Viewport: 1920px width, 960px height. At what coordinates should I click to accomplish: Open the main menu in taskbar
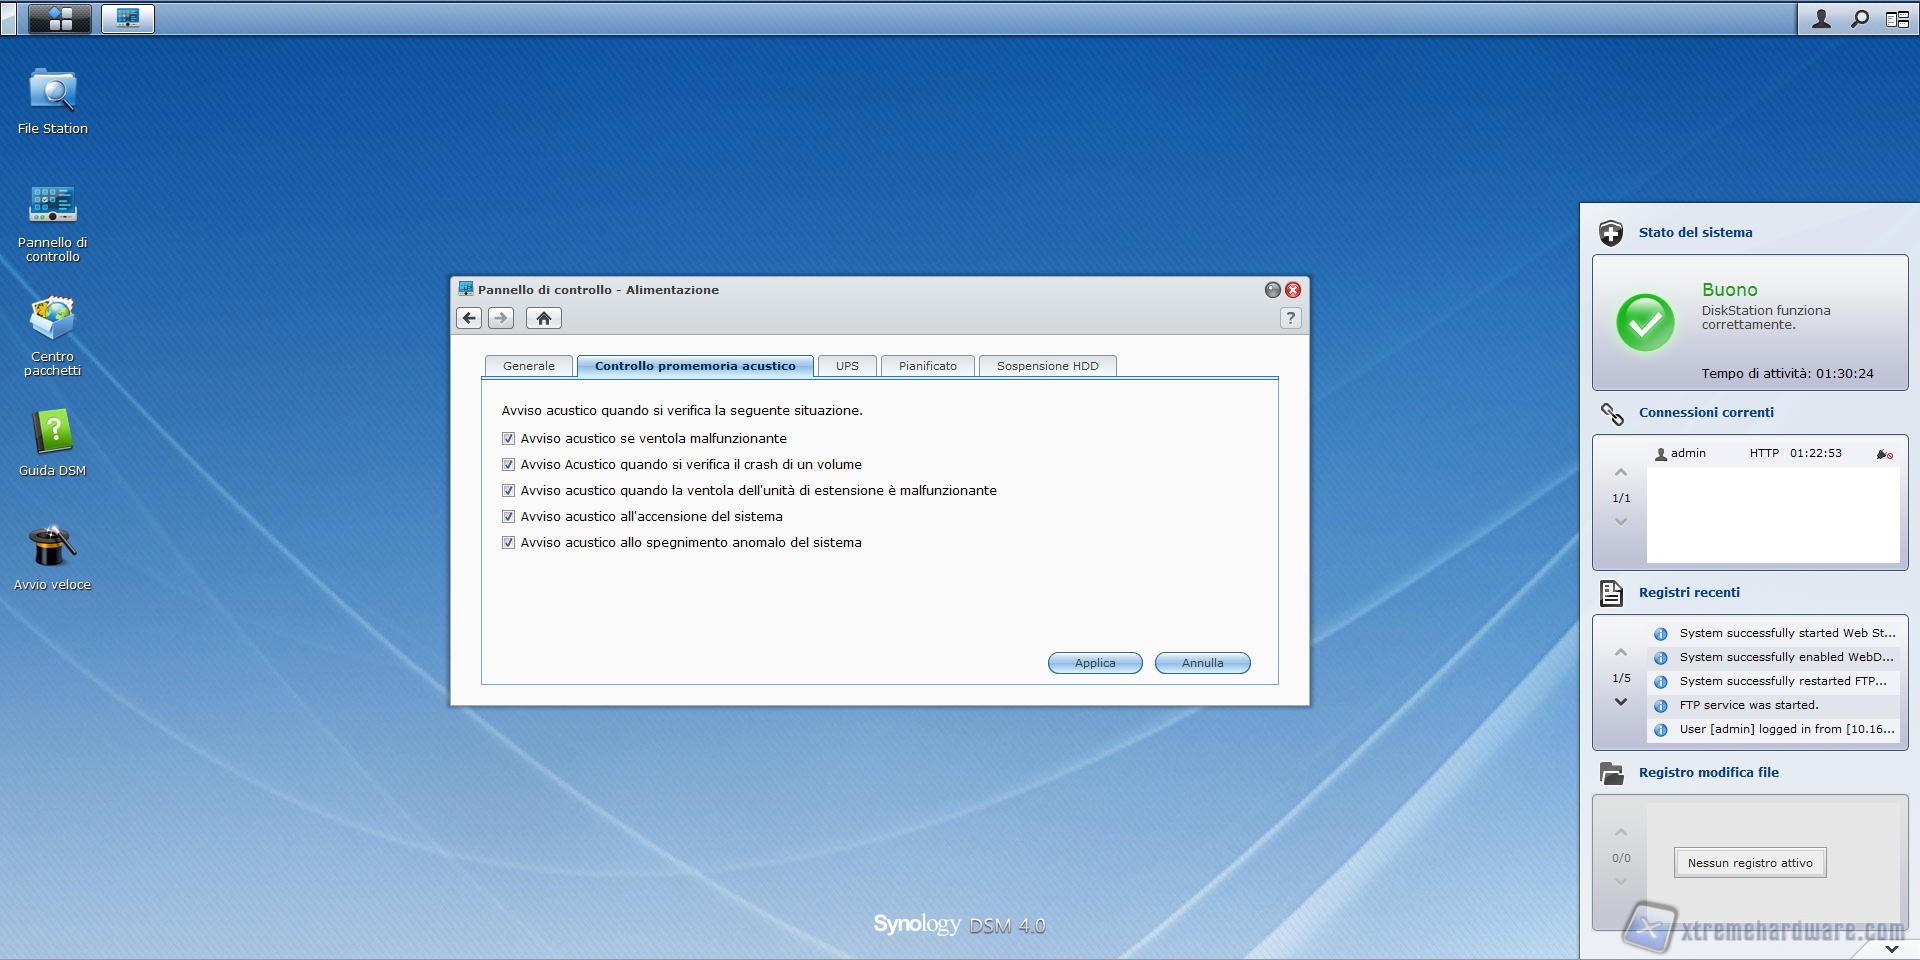click(x=60, y=18)
